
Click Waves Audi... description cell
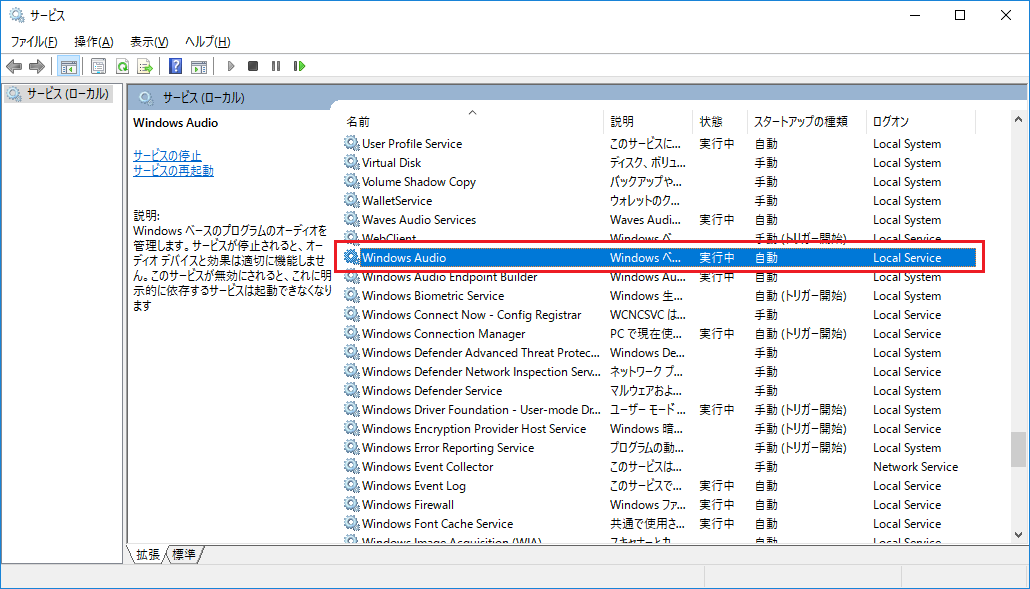(x=645, y=219)
